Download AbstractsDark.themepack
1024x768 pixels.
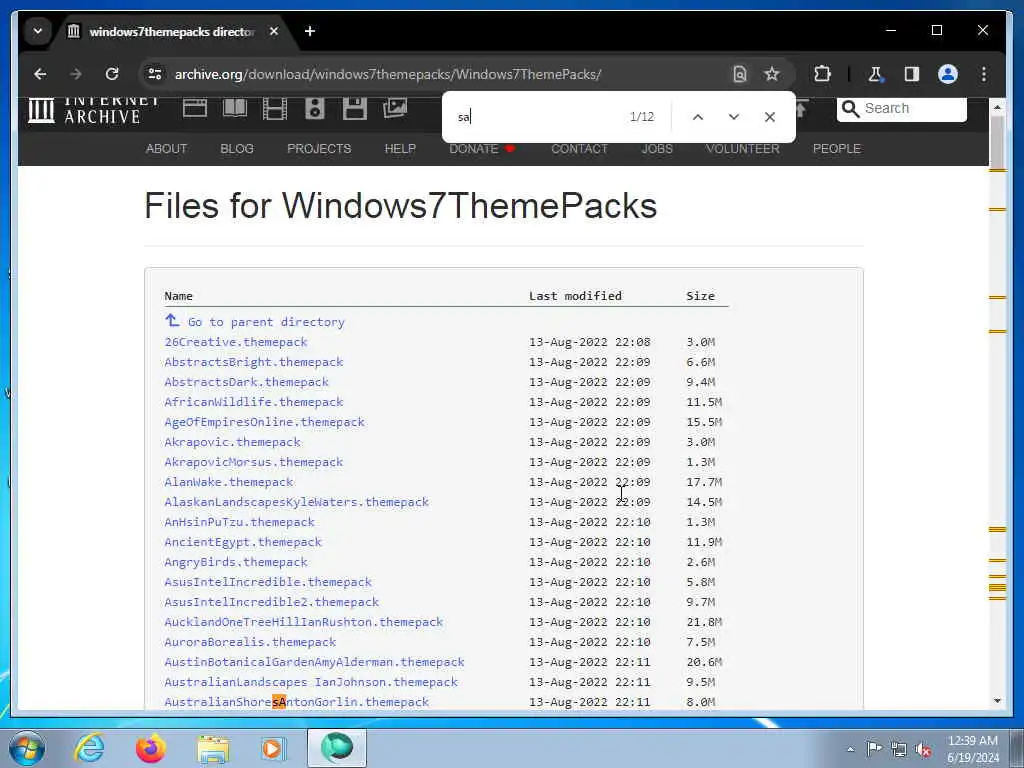(246, 381)
